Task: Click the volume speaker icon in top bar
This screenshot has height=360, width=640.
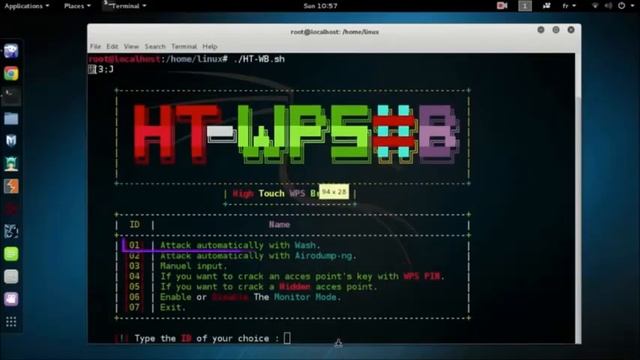Action: coord(608,6)
